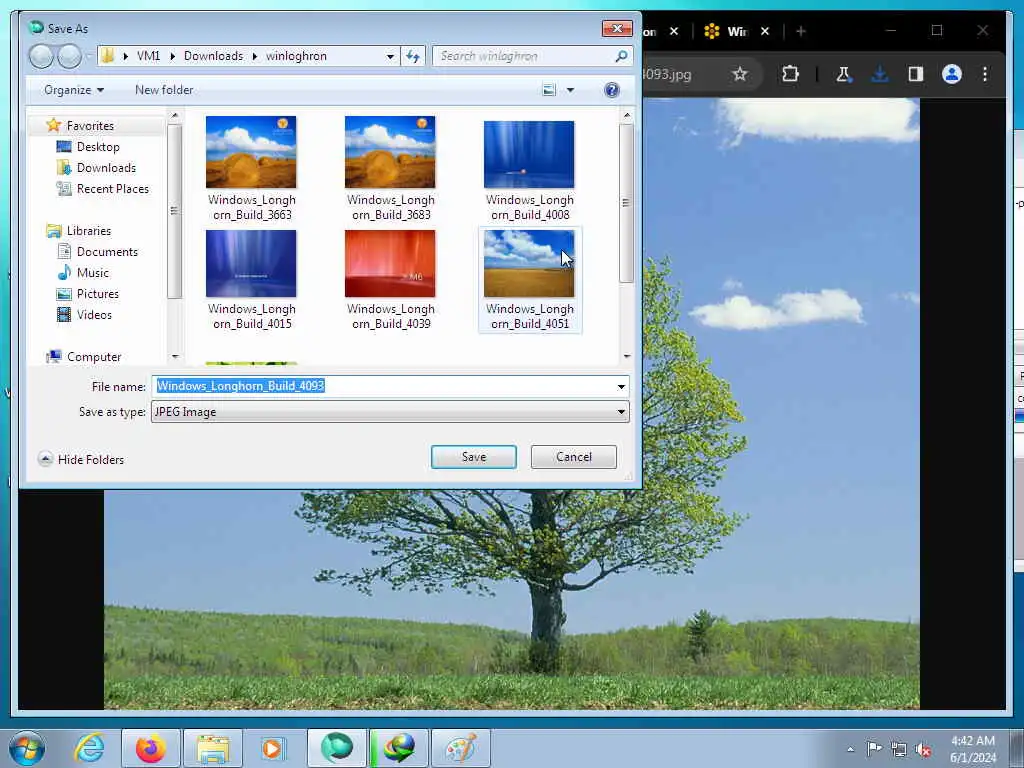Select Documents library
This screenshot has height=768, width=1024.
click(107, 251)
